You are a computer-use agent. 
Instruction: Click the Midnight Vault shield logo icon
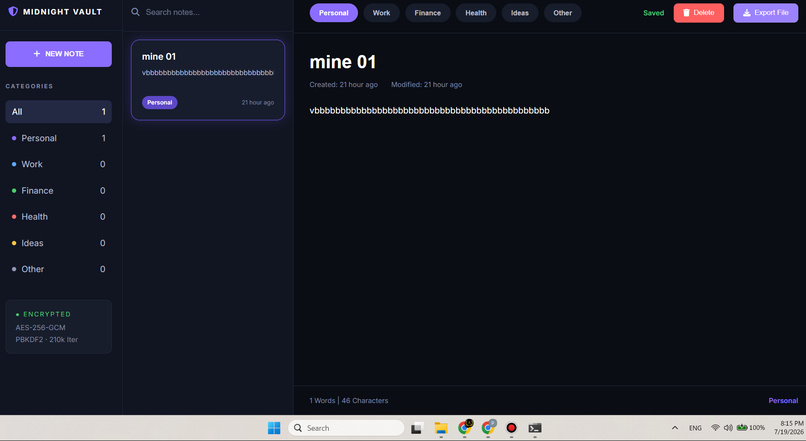point(13,11)
